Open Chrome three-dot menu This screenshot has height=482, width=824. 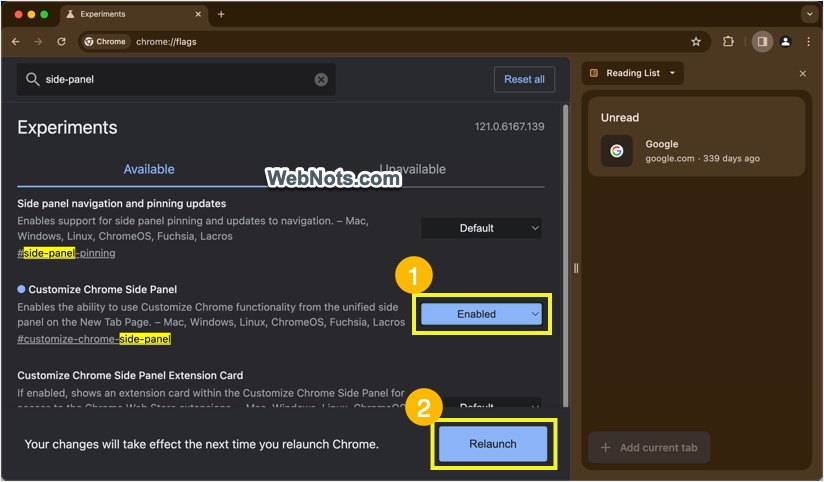point(807,42)
